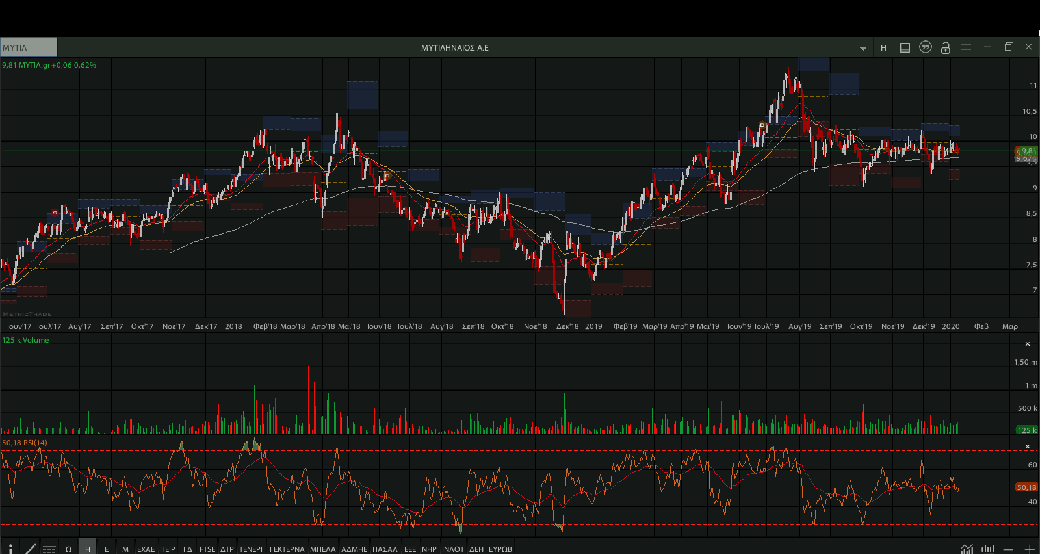
Task: Expand the symbol dropdown arrow in title bar
Action: (x=863, y=47)
